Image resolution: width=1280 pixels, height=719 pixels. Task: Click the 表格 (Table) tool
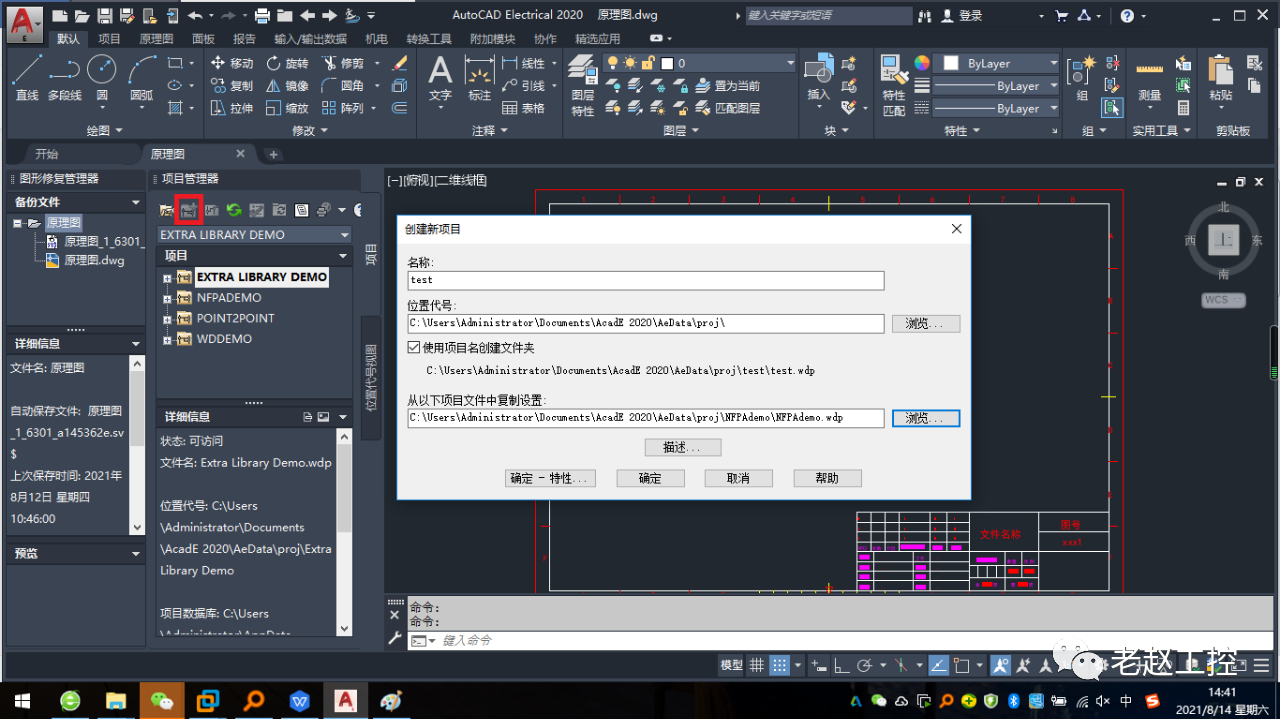523,108
